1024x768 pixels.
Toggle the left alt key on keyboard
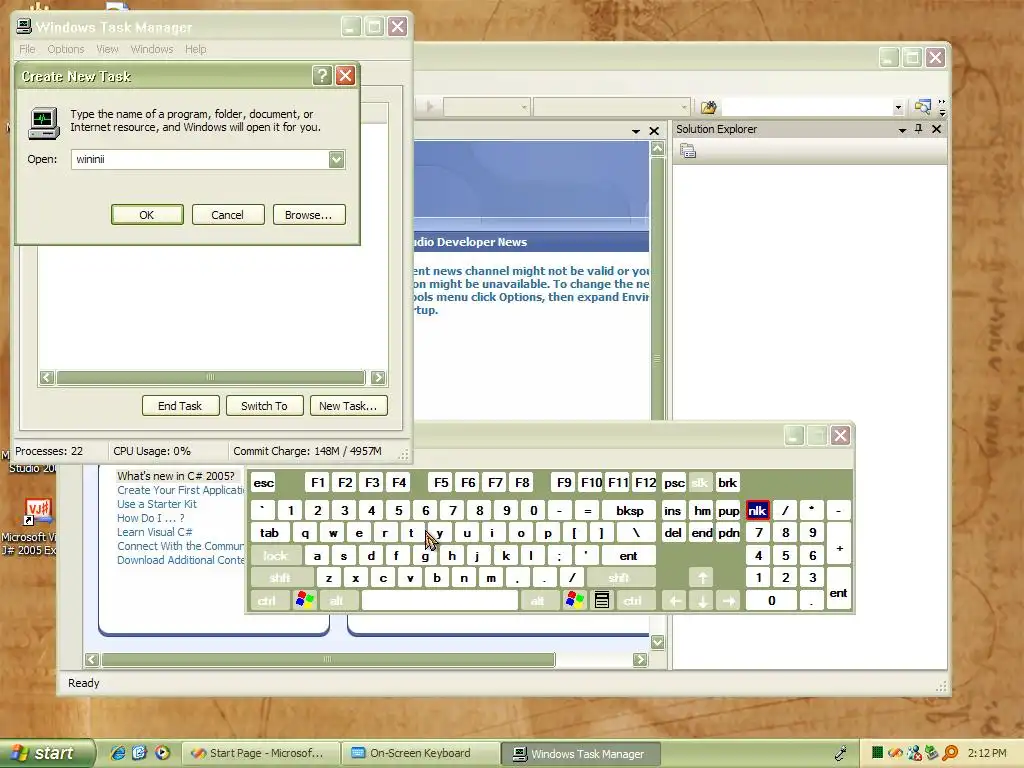click(337, 600)
